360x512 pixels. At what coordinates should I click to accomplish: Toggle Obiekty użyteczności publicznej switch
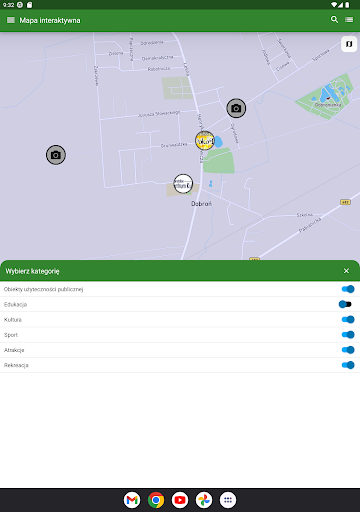tap(348, 289)
